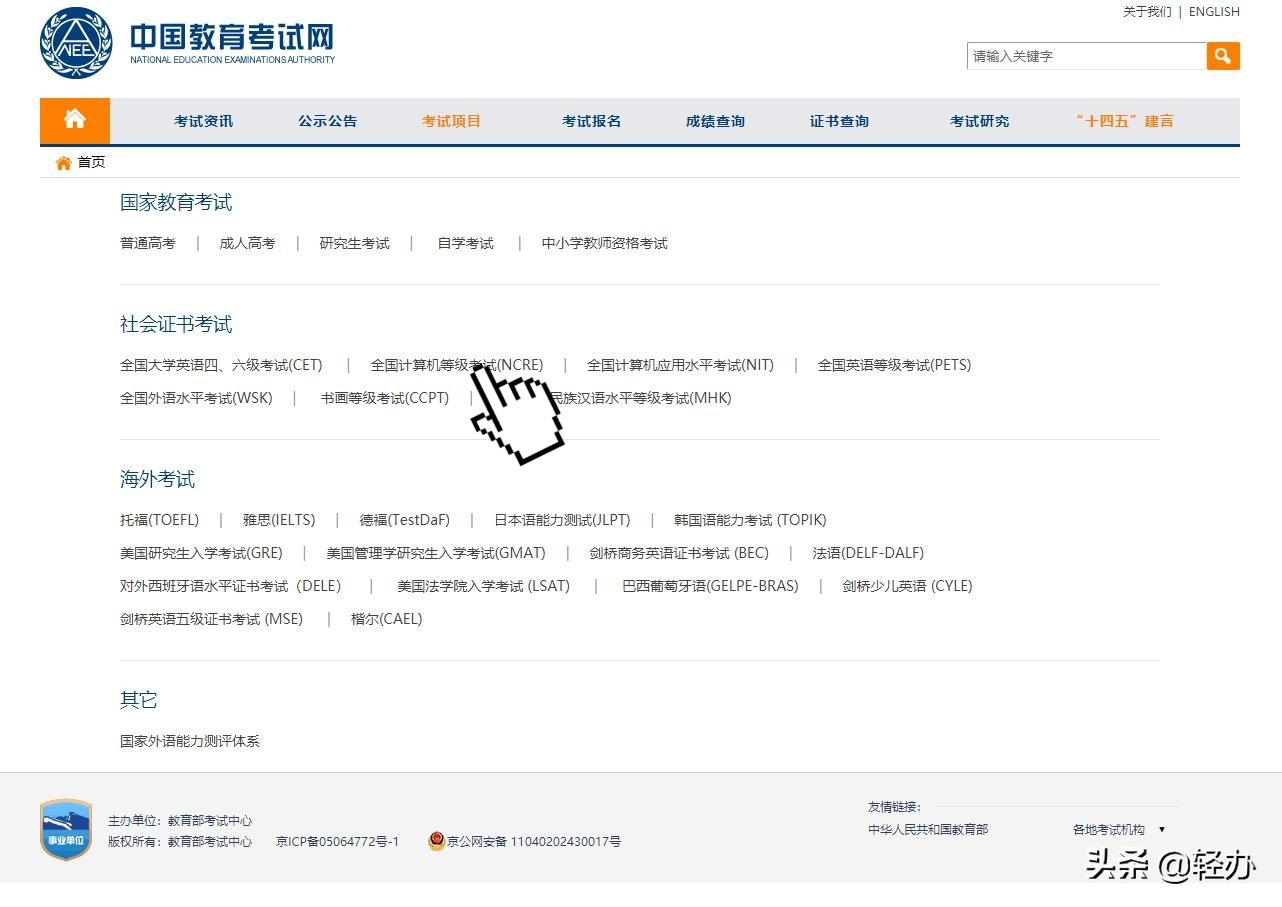Viewport: 1282px width, 907px height.
Task: Open the 成人高考 link
Action: tap(247, 243)
